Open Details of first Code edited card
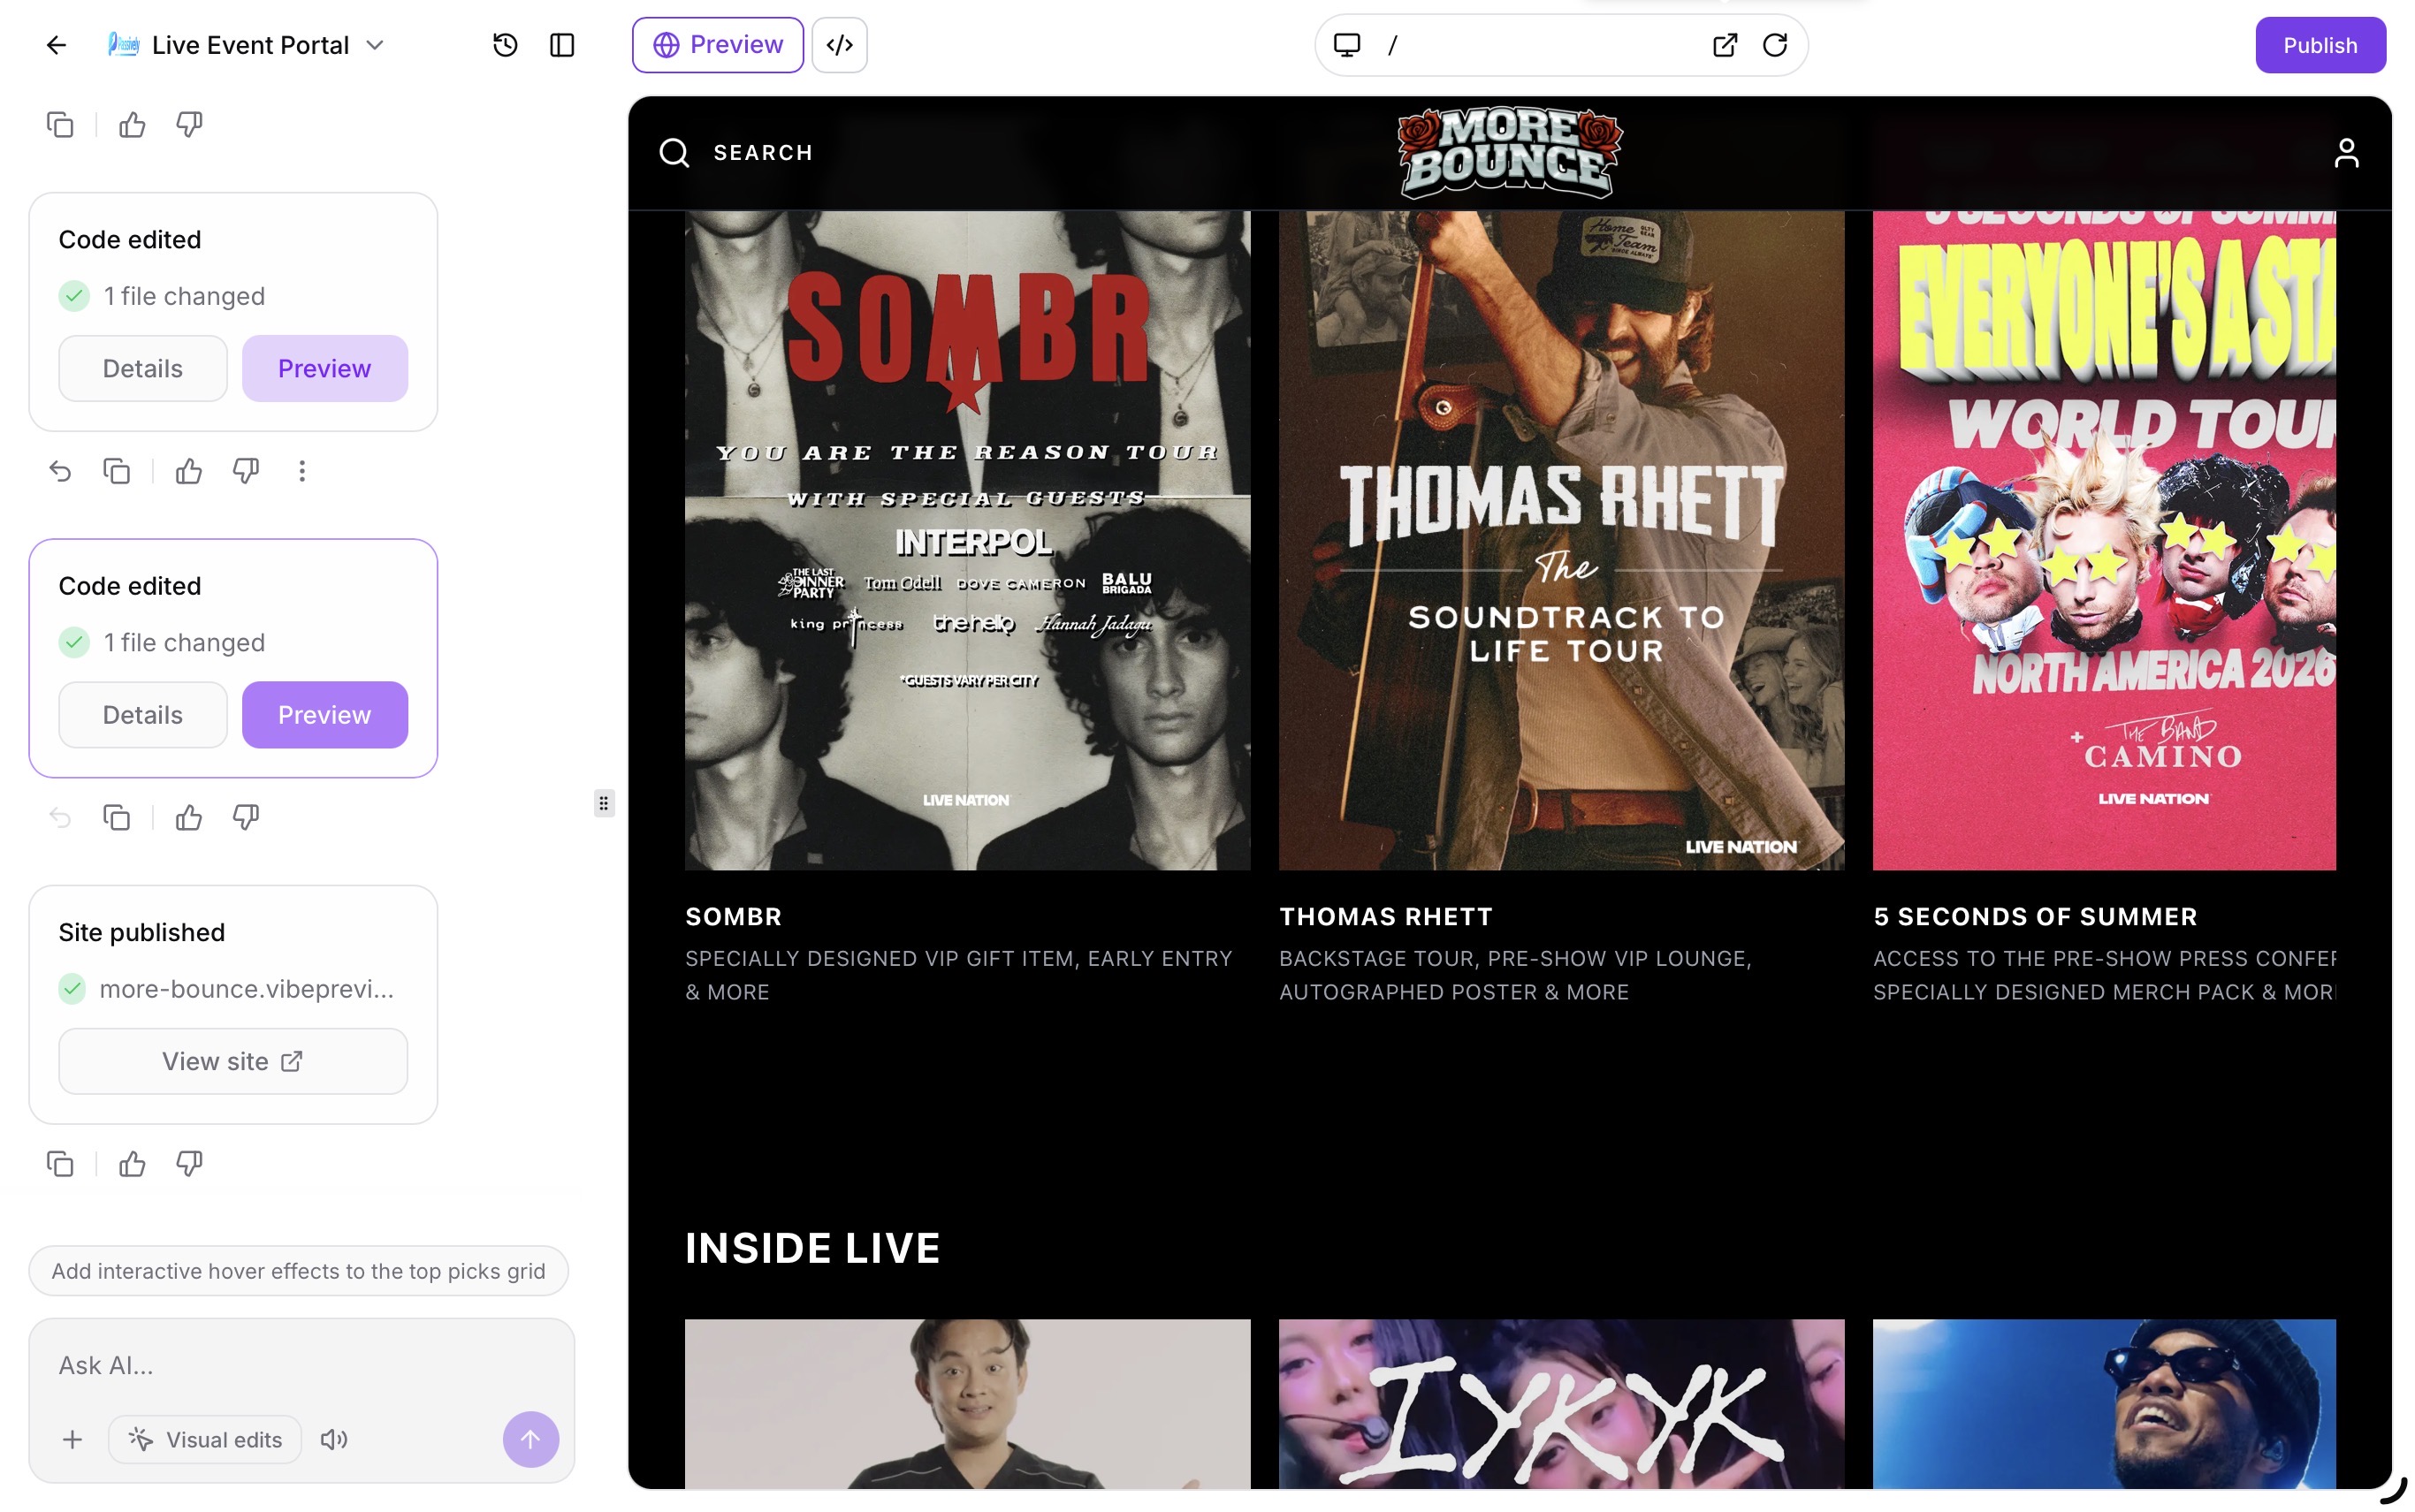Screen dimensions: 2415x1512 pyautogui.click(x=143, y=368)
